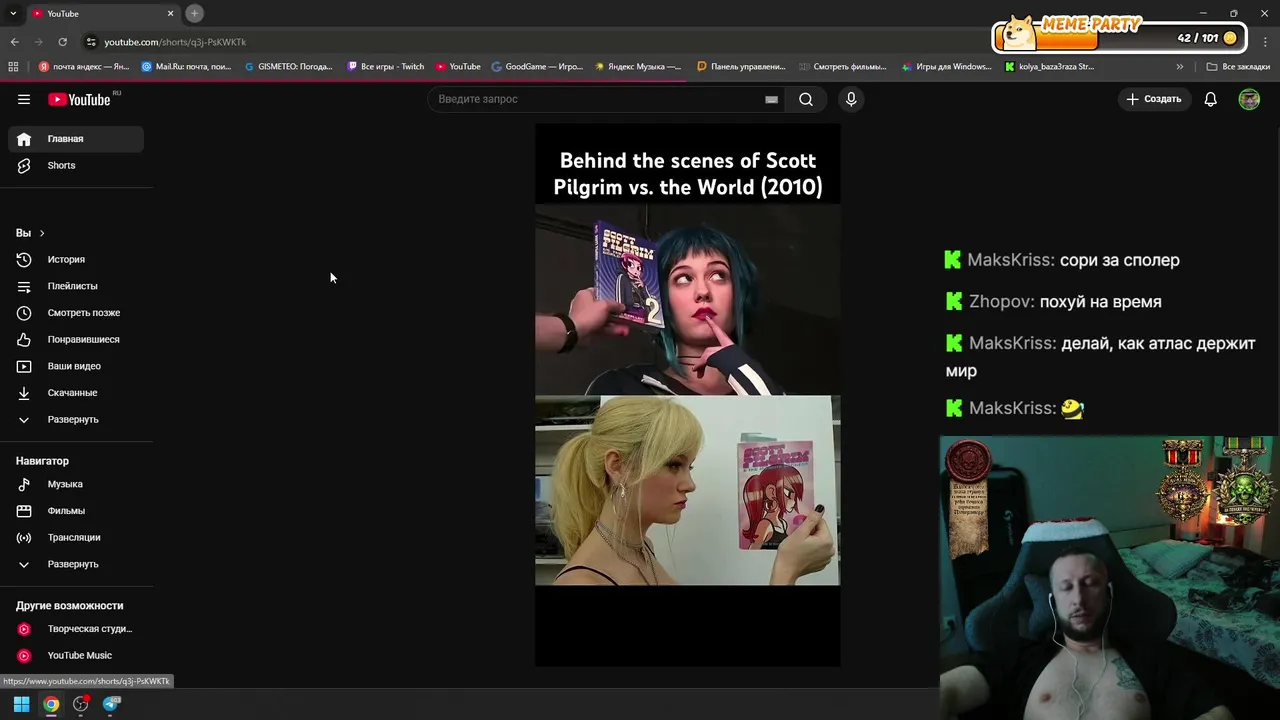Go back in the browser
This screenshot has width=1280, height=720.
click(14, 42)
